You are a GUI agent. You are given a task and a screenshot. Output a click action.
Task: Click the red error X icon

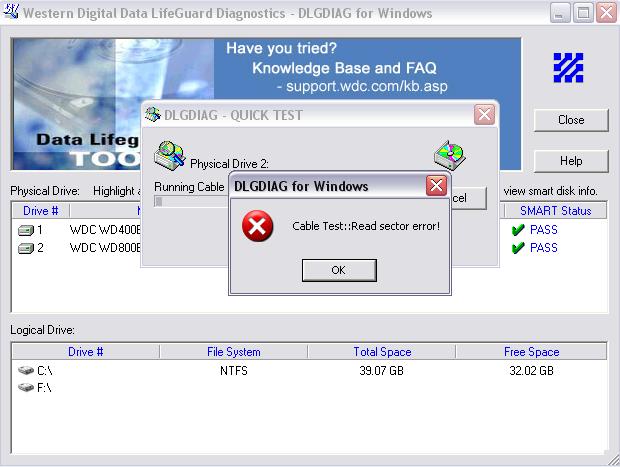257,226
